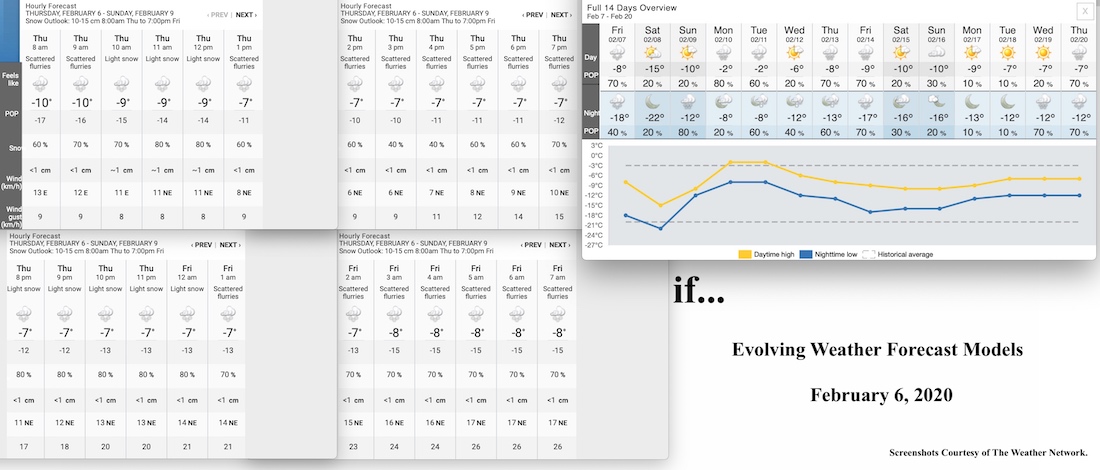Click the Thu 1 pm scattered flurries icon
The image size is (1100, 470).
click(244, 85)
